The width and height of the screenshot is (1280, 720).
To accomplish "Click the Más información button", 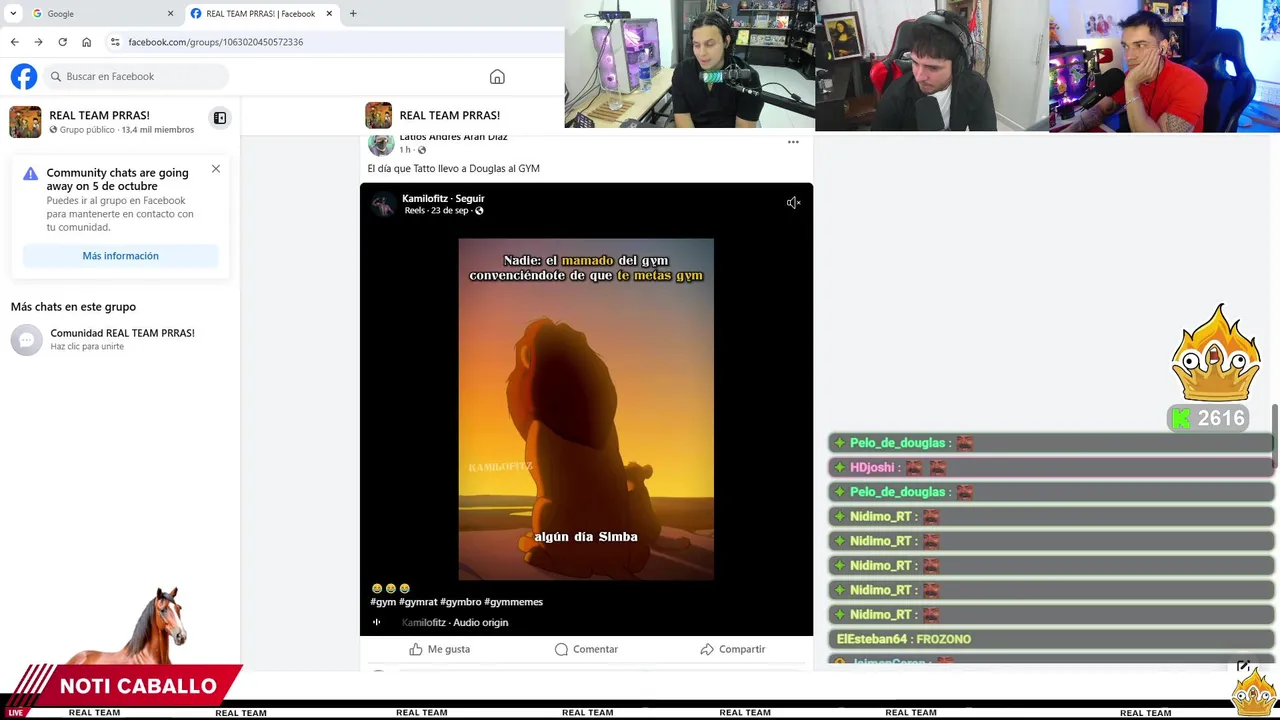I will coord(120,256).
